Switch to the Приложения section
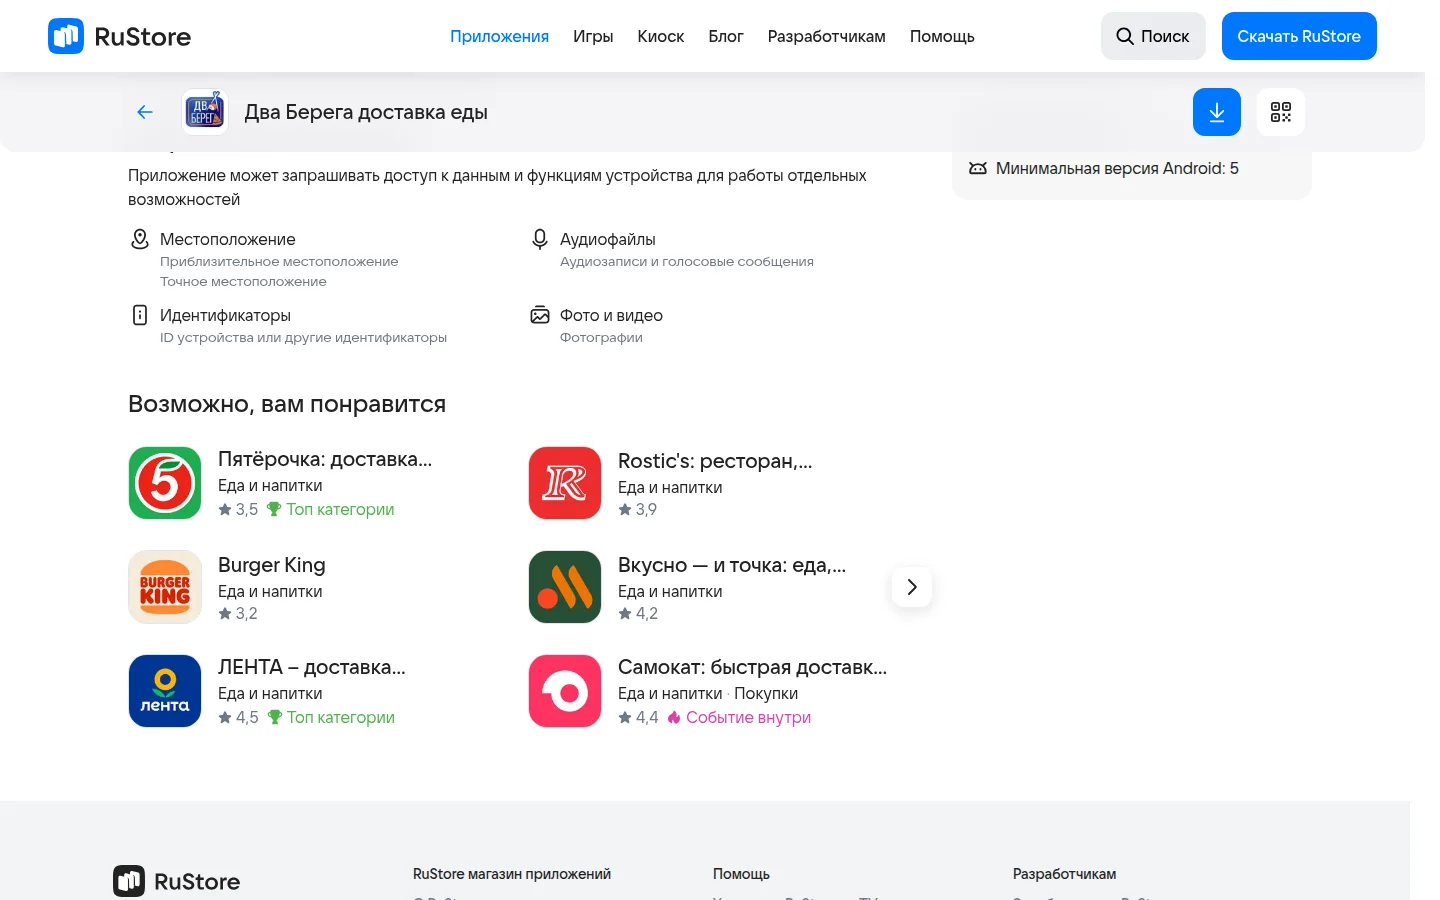This screenshot has width=1440, height=900. pos(499,36)
